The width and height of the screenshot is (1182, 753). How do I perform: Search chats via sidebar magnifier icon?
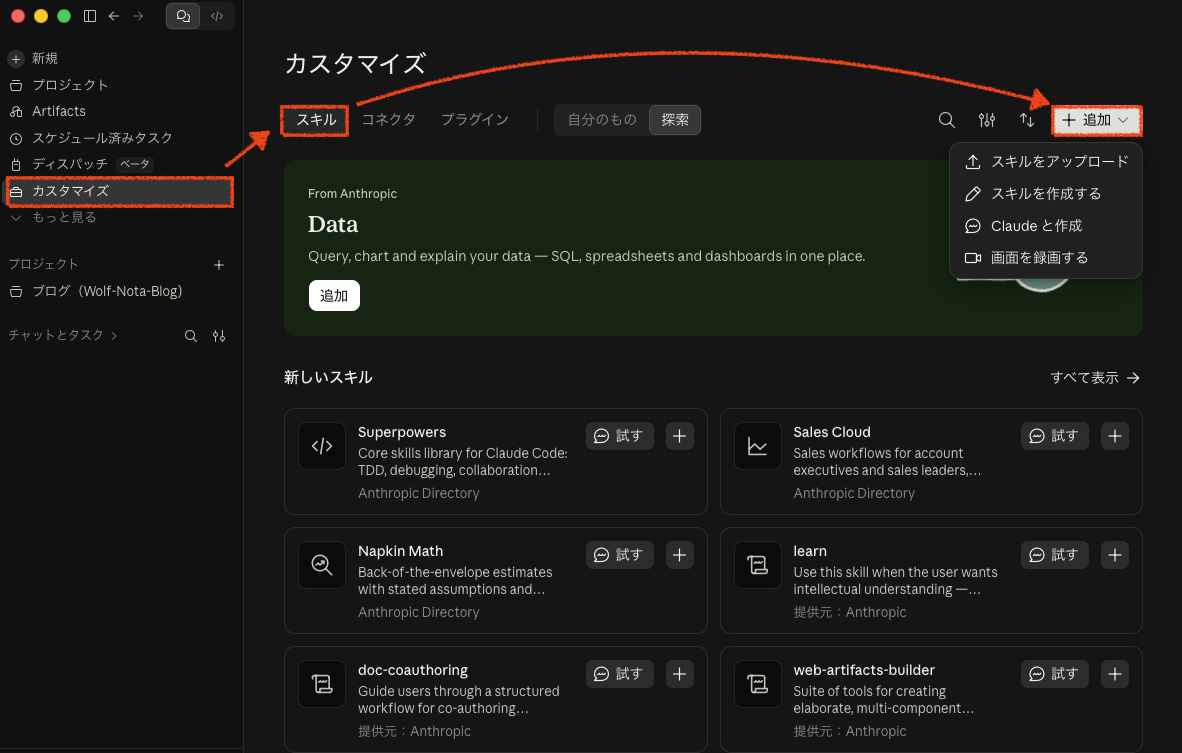coord(191,336)
